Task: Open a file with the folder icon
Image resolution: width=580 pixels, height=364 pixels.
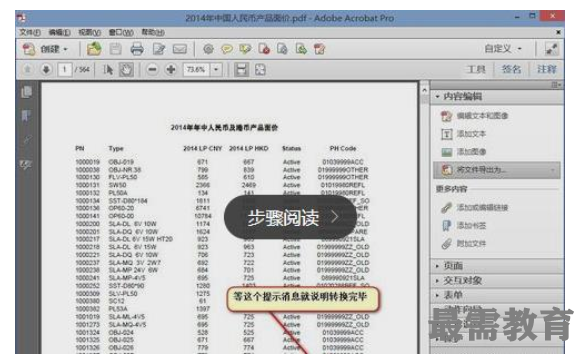Action: tap(94, 49)
